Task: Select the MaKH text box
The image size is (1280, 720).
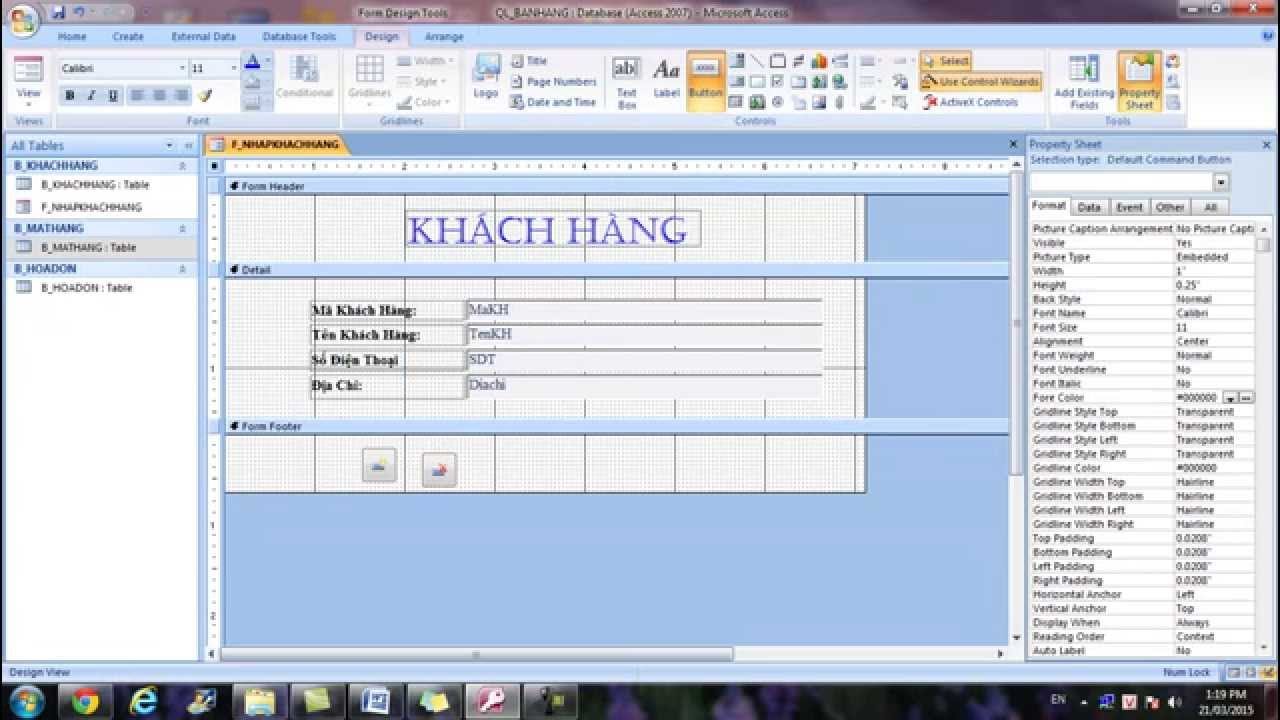Action: coord(643,310)
